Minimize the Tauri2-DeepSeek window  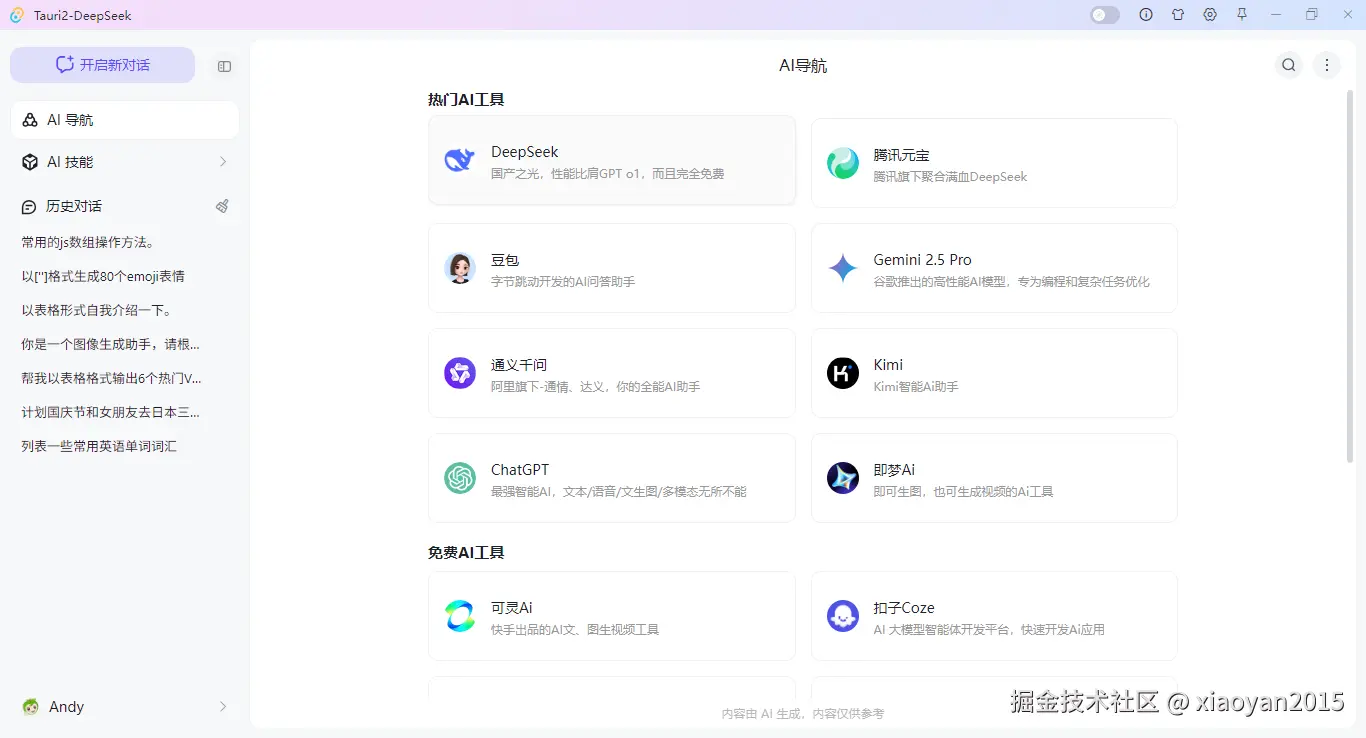[1276, 15]
